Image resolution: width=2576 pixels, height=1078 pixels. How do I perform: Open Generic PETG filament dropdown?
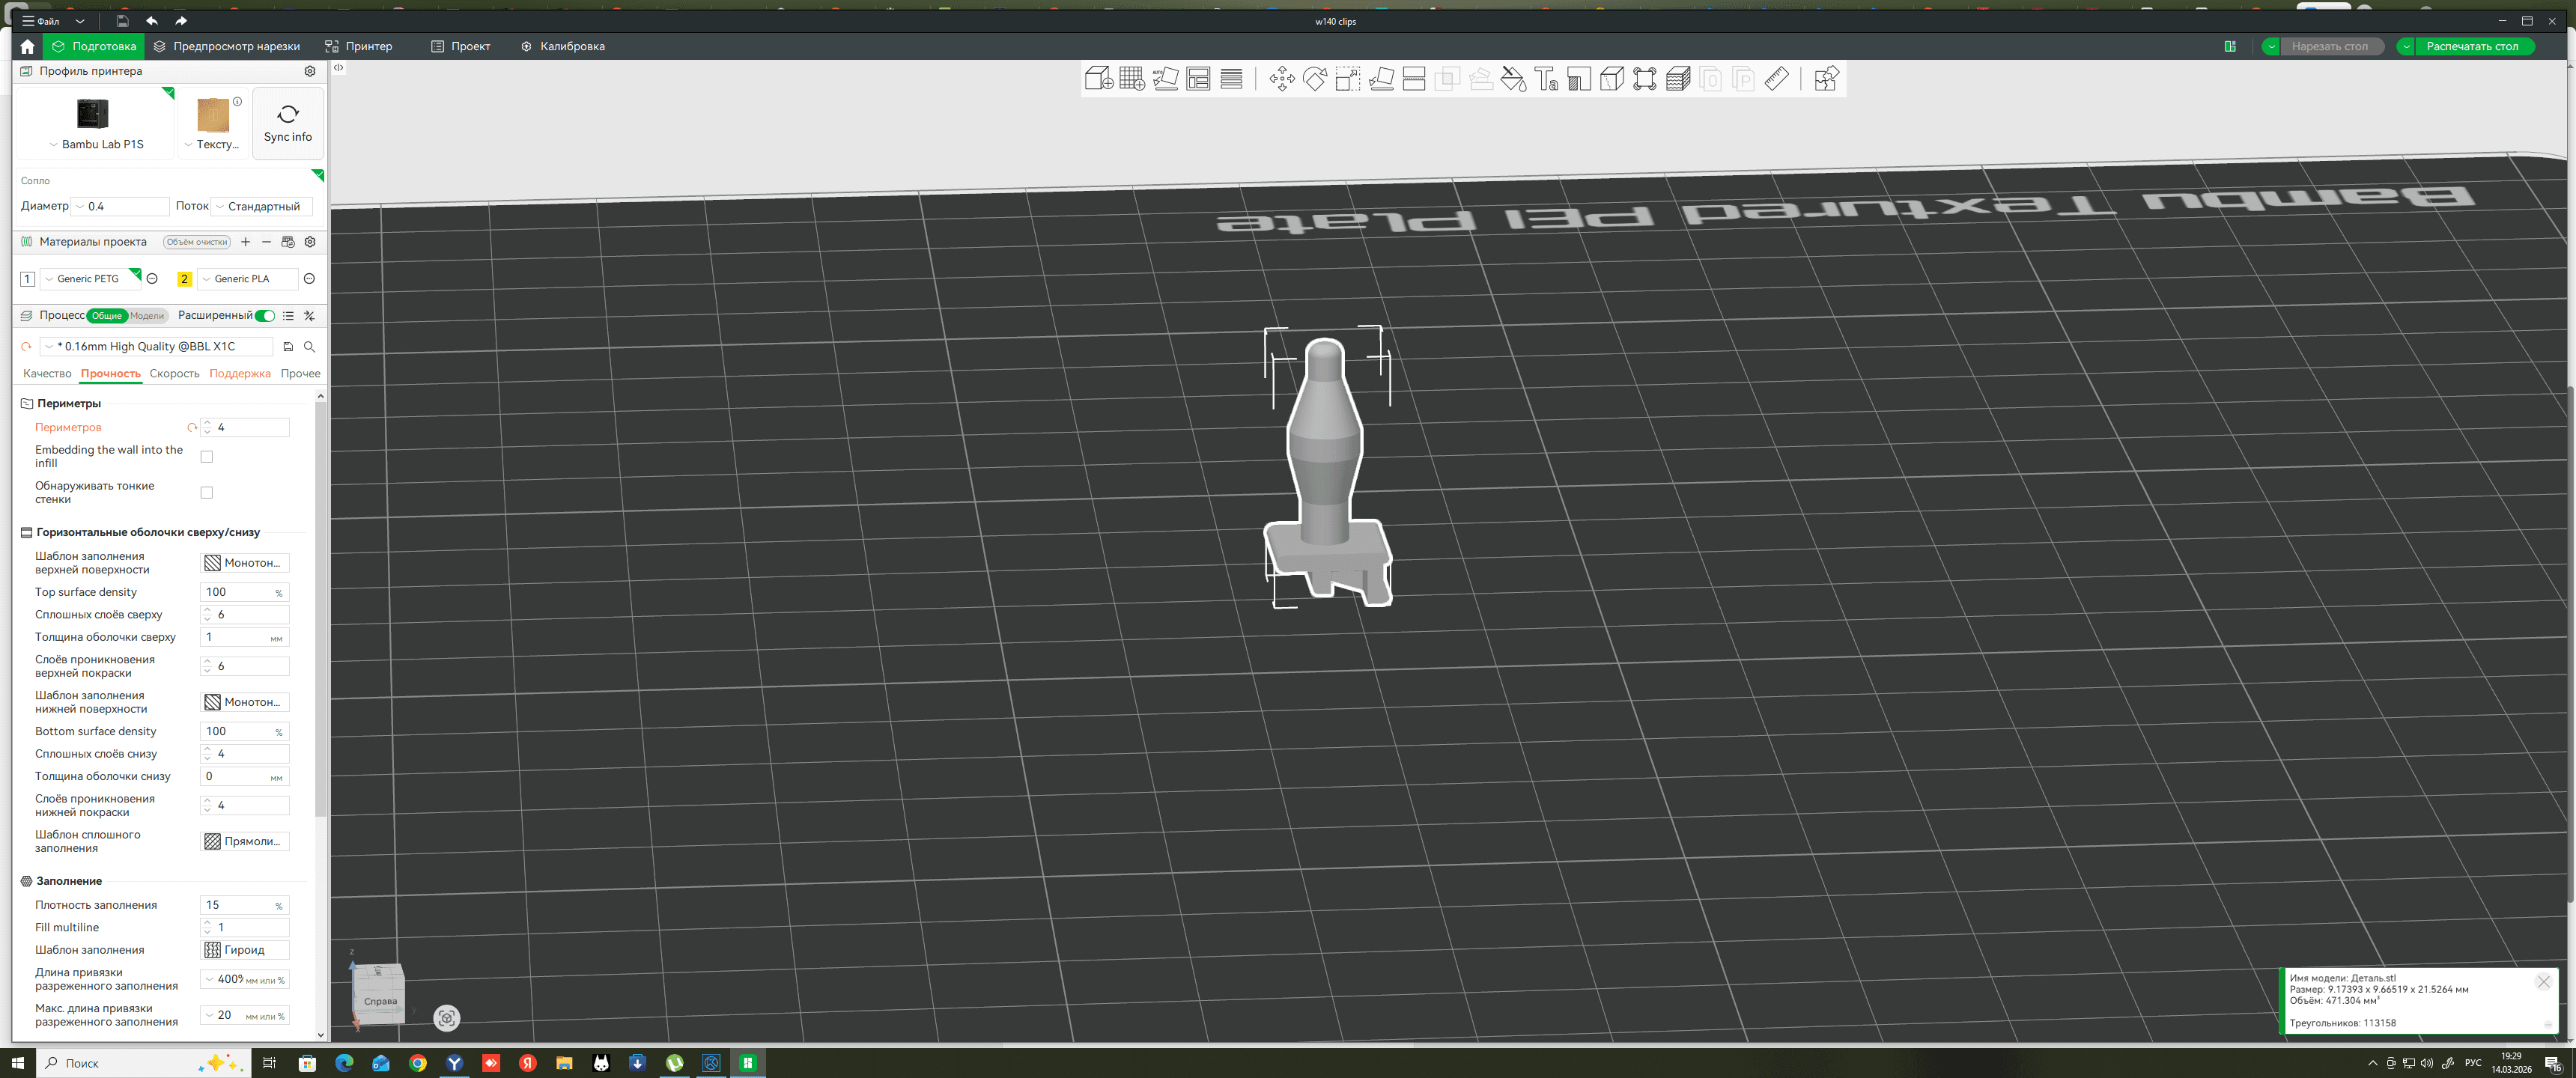point(89,279)
